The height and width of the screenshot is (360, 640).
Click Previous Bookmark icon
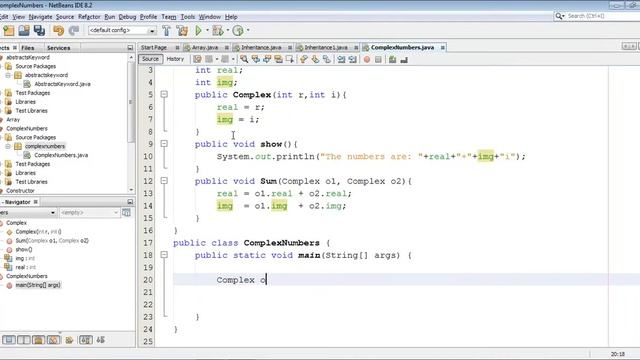(x=304, y=60)
